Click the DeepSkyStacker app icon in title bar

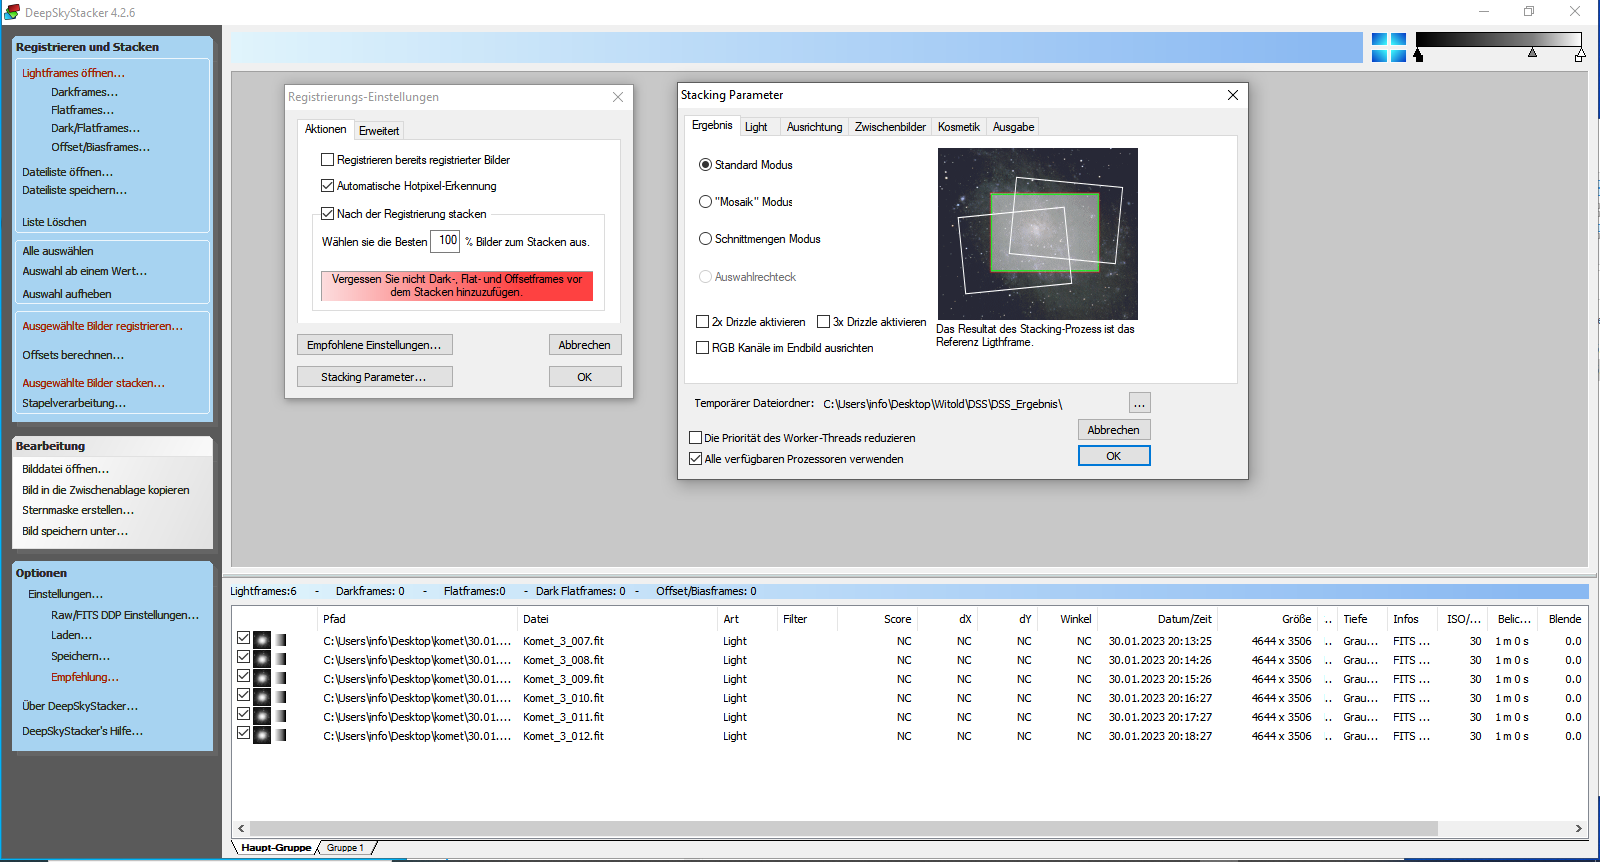coord(12,12)
